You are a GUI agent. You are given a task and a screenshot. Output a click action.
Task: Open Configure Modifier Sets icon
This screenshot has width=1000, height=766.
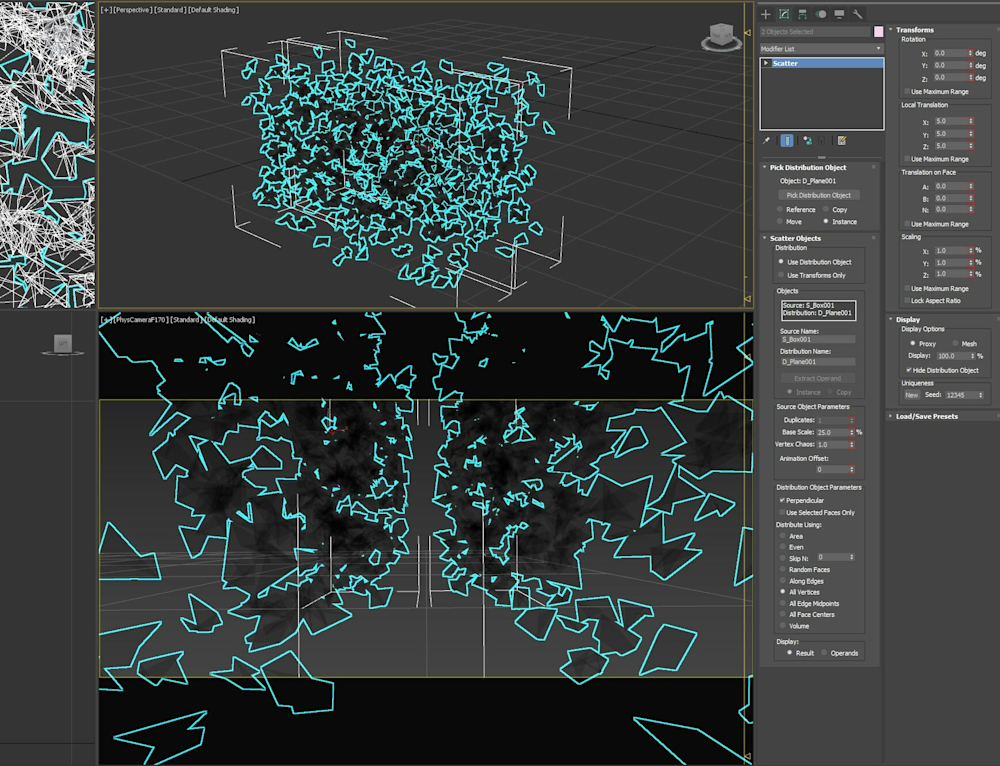coord(842,141)
